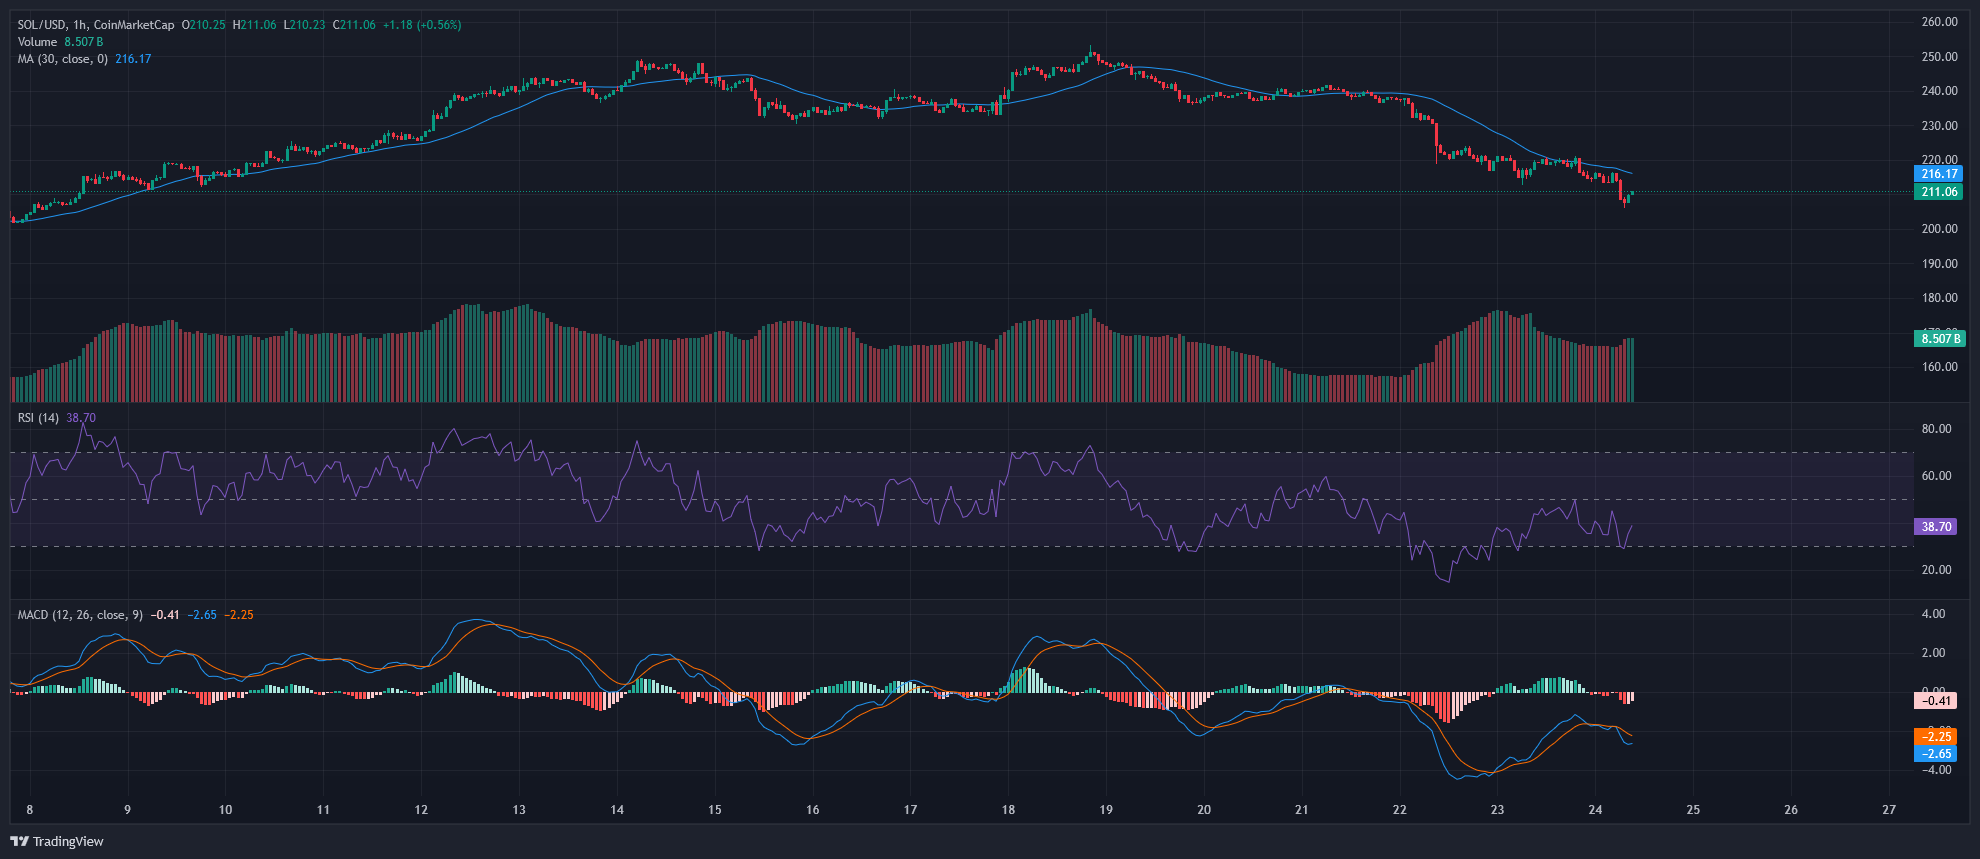Click date 24 on the time axis
This screenshot has width=1980, height=859.
click(1595, 810)
